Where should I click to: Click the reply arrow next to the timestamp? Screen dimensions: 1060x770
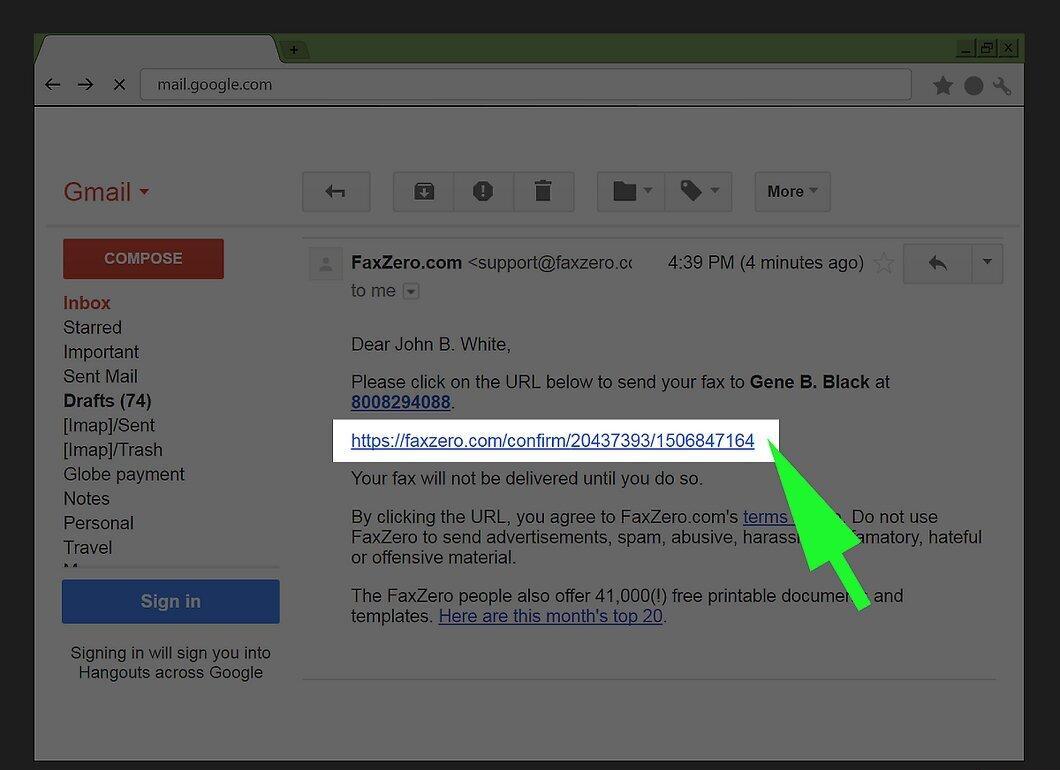(x=938, y=263)
